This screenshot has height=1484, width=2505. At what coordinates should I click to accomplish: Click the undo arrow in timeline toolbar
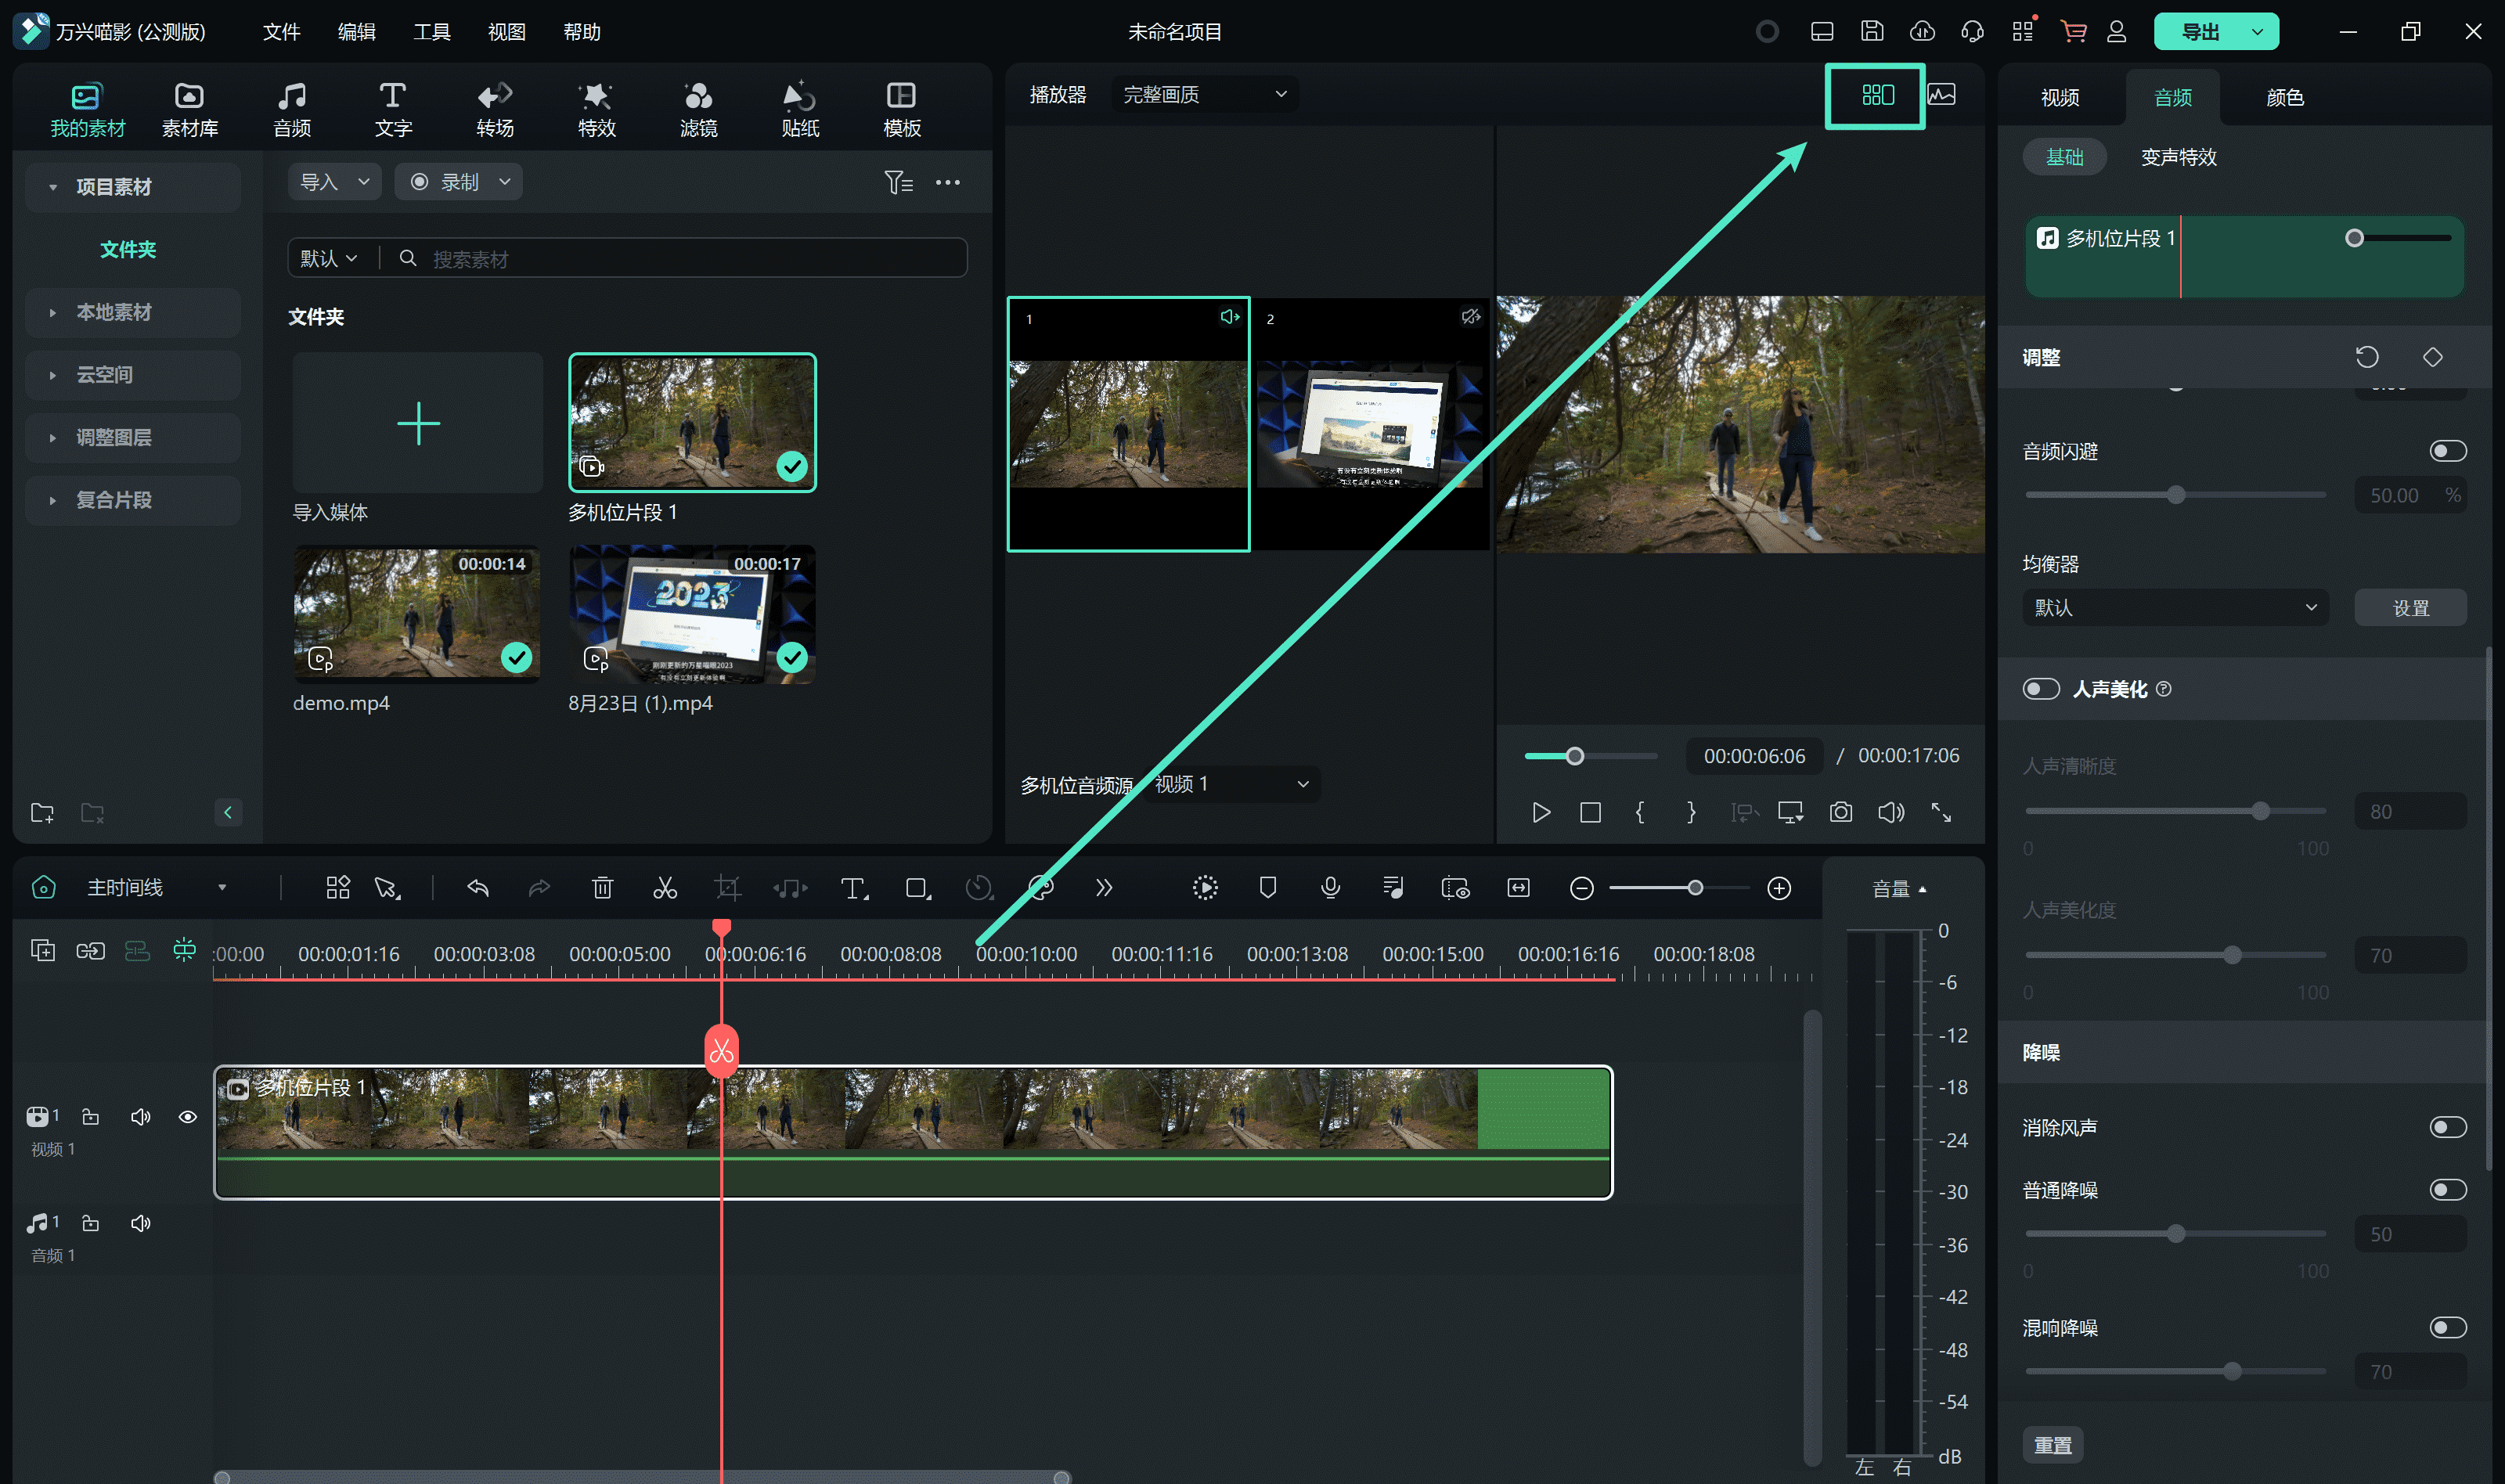[x=478, y=888]
